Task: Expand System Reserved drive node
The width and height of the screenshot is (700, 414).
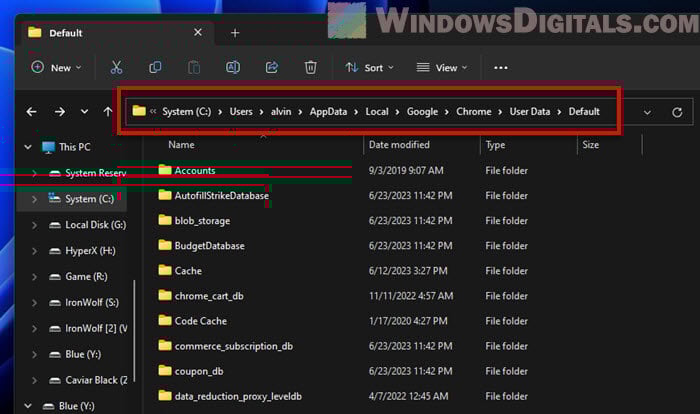Action: (x=34, y=173)
